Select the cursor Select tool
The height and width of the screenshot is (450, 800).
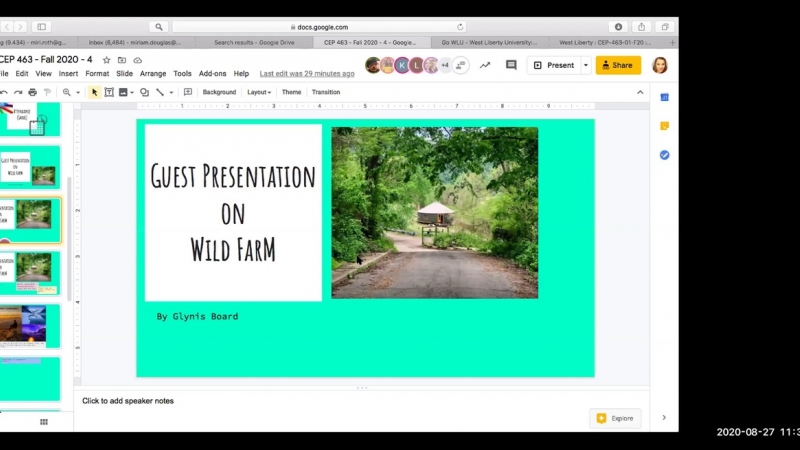[x=95, y=92]
